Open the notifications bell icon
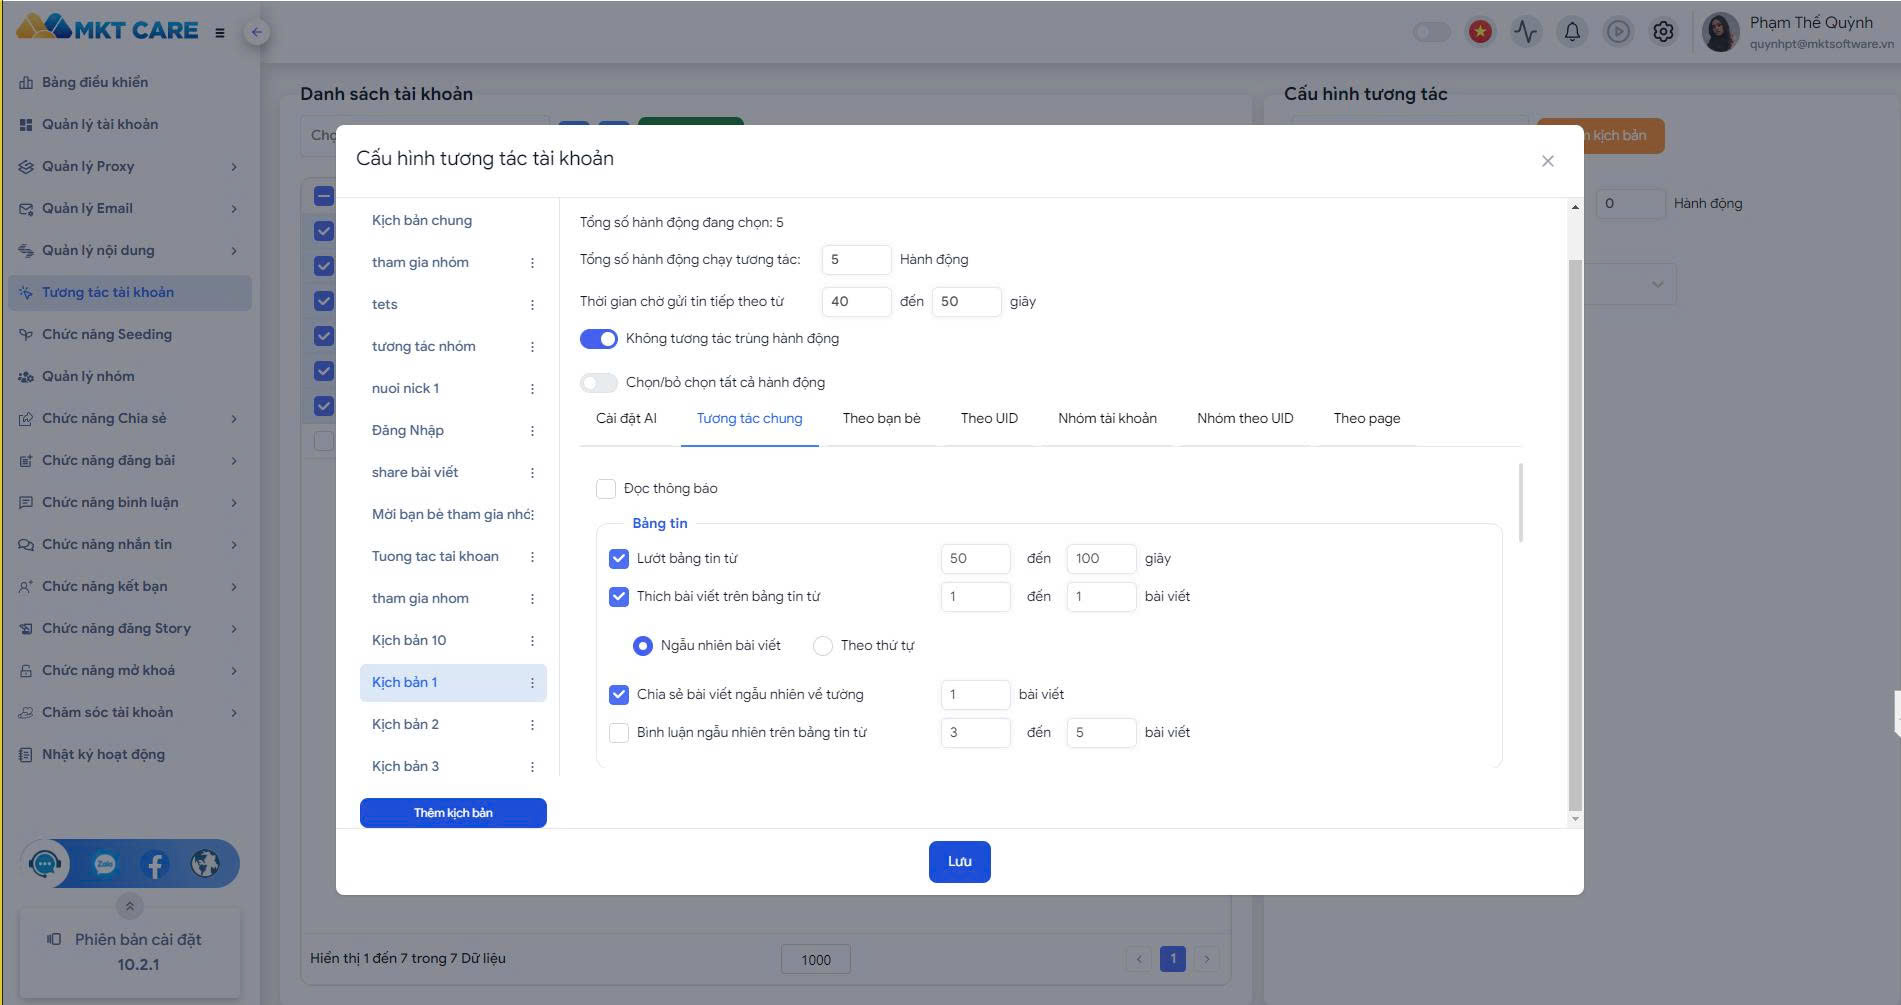The width and height of the screenshot is (1901, 1005). (1572, 32)
